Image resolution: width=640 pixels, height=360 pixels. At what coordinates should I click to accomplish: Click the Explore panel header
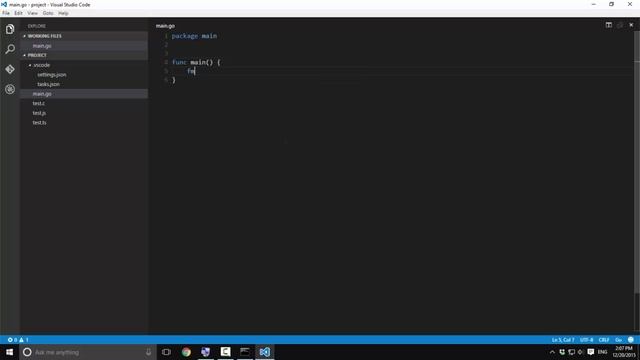pyautogui.click(x=37, y=26)
